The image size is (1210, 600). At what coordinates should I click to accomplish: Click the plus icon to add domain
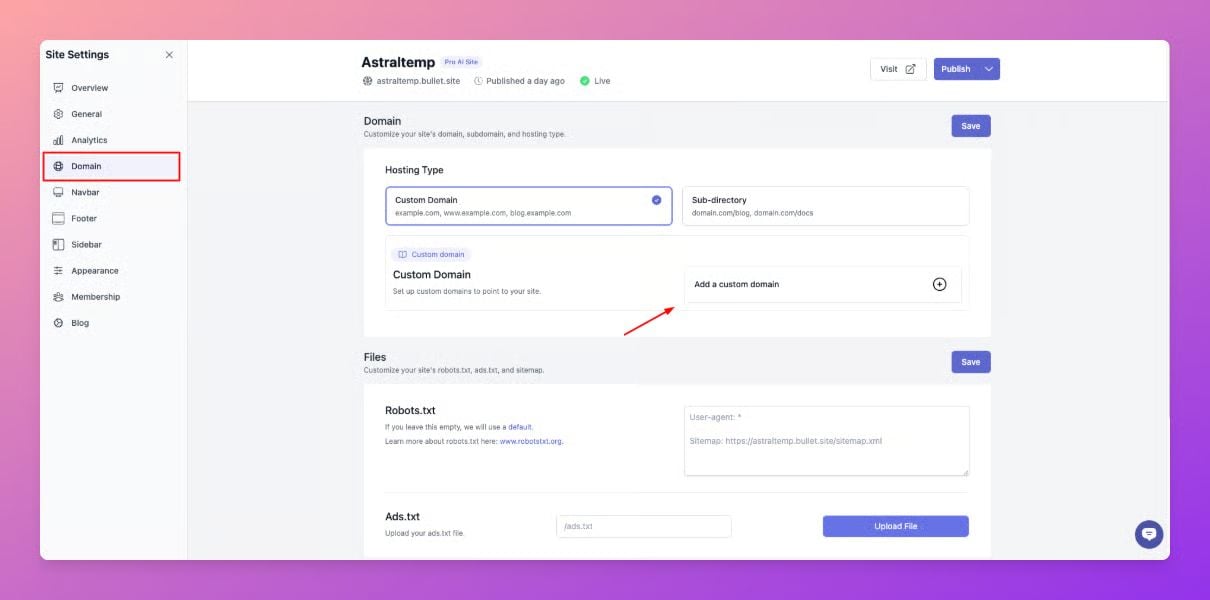(939, 284)
